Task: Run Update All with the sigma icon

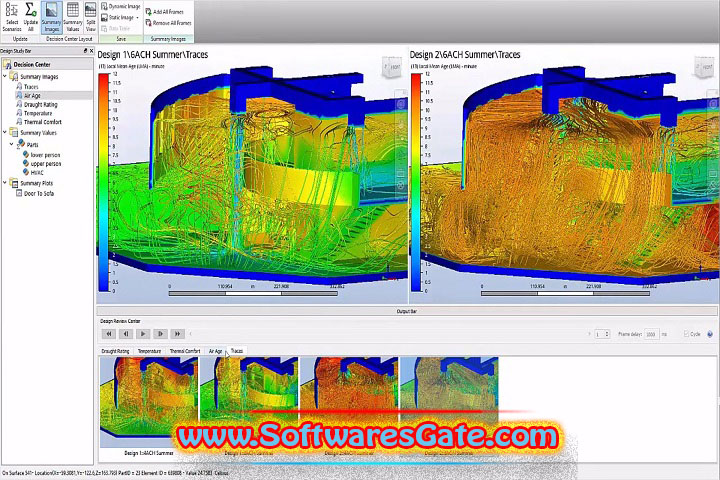Action: (x=31, y=17)
